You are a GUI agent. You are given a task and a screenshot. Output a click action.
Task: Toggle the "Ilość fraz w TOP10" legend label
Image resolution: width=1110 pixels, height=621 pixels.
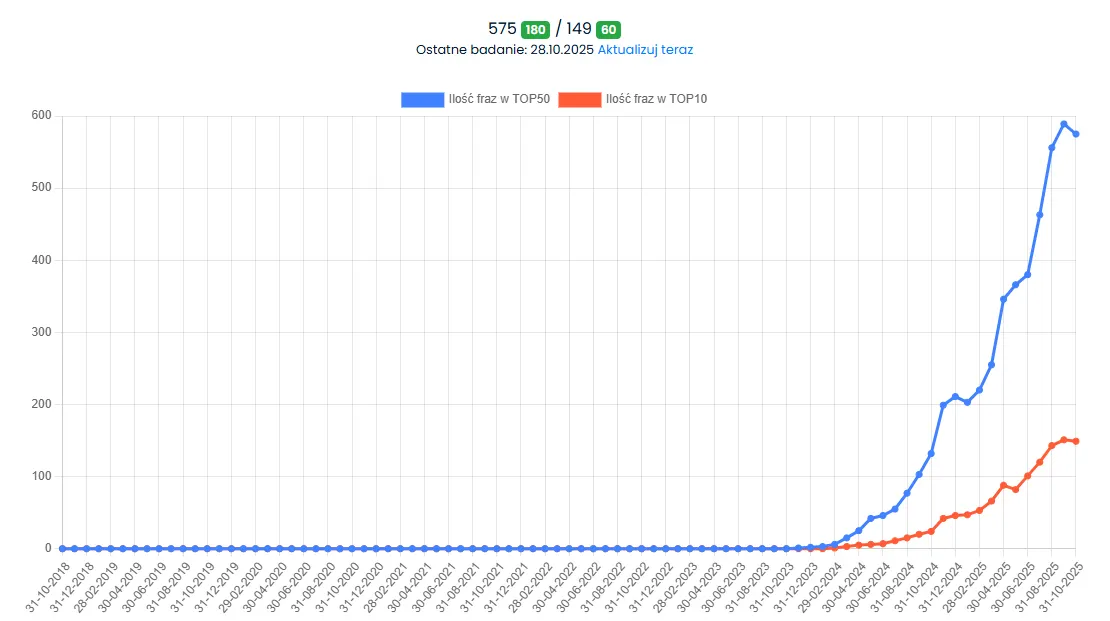click(656, 99)
